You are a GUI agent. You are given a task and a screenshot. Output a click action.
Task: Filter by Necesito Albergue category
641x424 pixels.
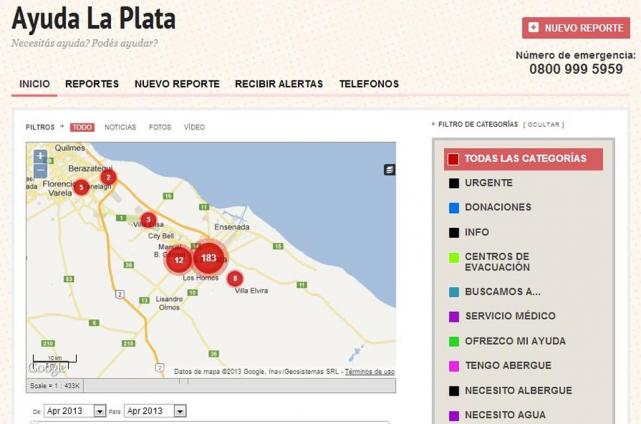pyautogui.click(x=518, y=390)
